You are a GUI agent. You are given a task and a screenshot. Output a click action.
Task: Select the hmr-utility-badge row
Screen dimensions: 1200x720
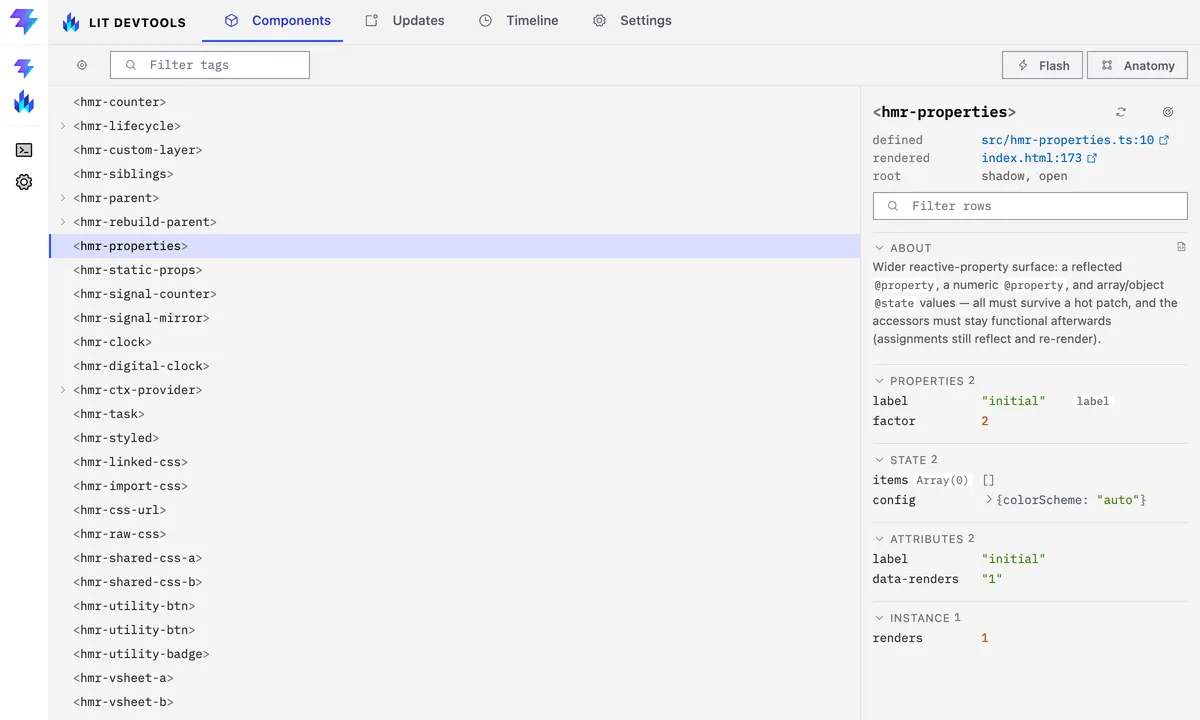pyautogui.click(x=455, y=654)
